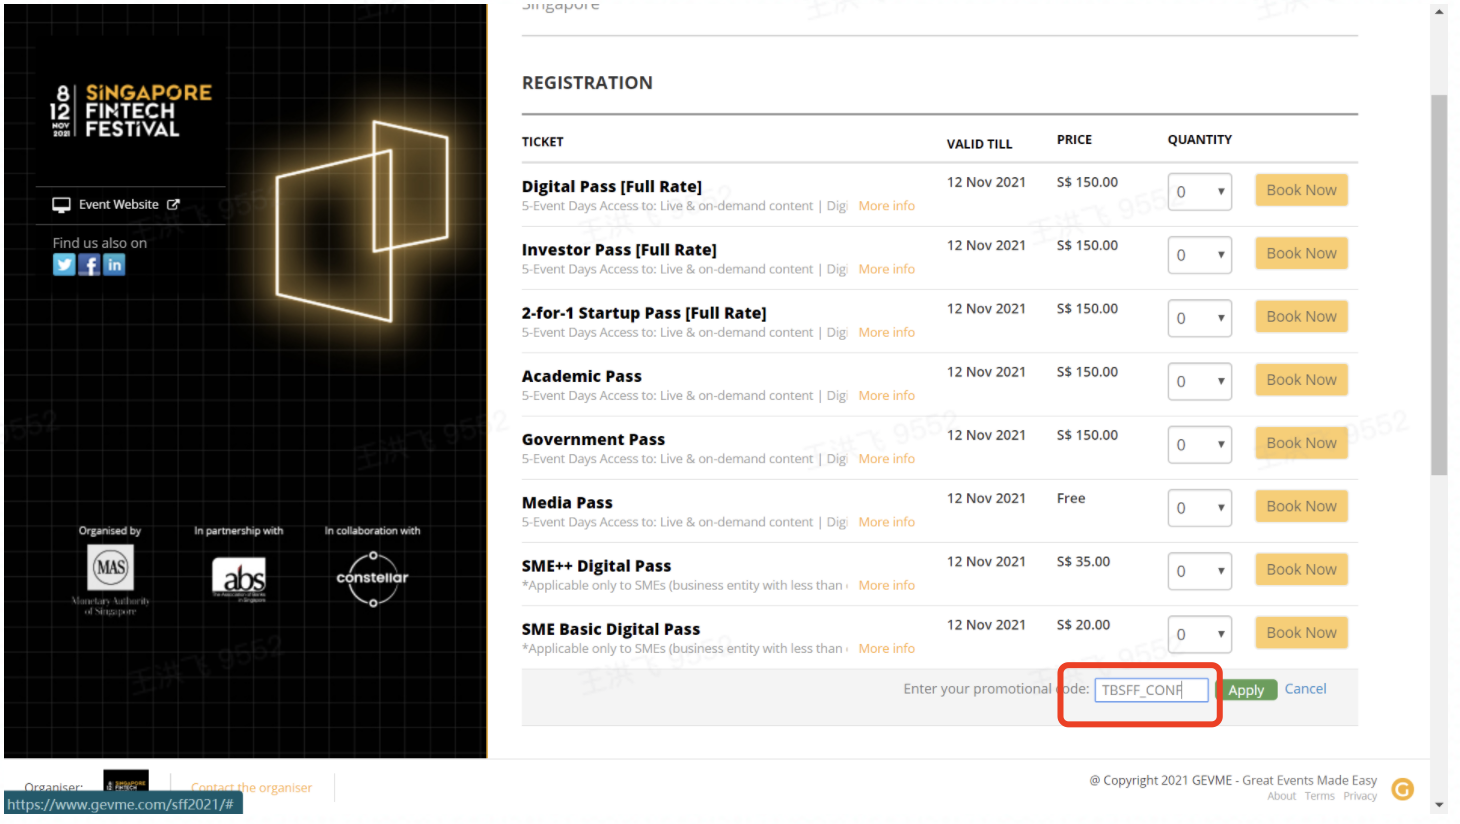More info for Government Pass
This screenshot has height=824, width=1460.
(886, 459)
